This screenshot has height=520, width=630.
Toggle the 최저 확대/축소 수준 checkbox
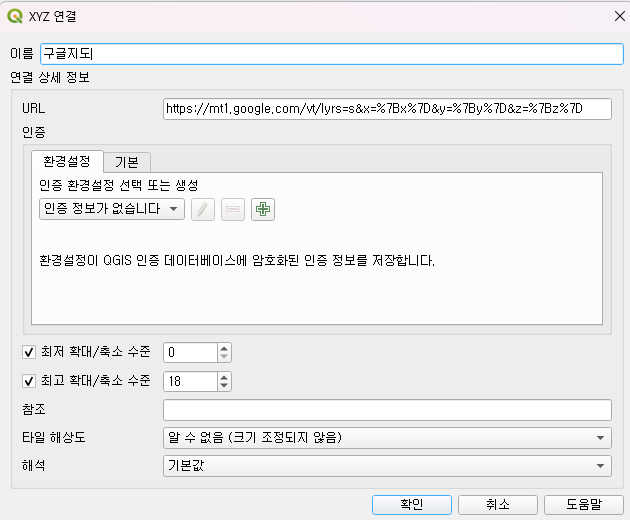coord(29,352)
